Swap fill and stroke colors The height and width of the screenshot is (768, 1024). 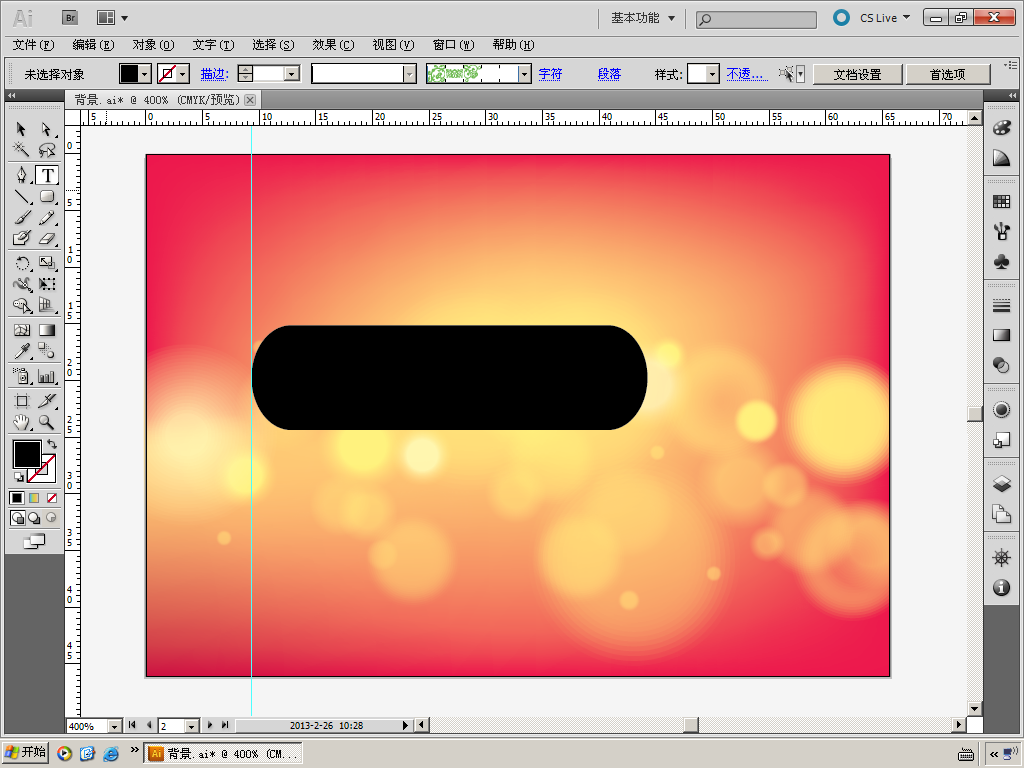(52, 443)
